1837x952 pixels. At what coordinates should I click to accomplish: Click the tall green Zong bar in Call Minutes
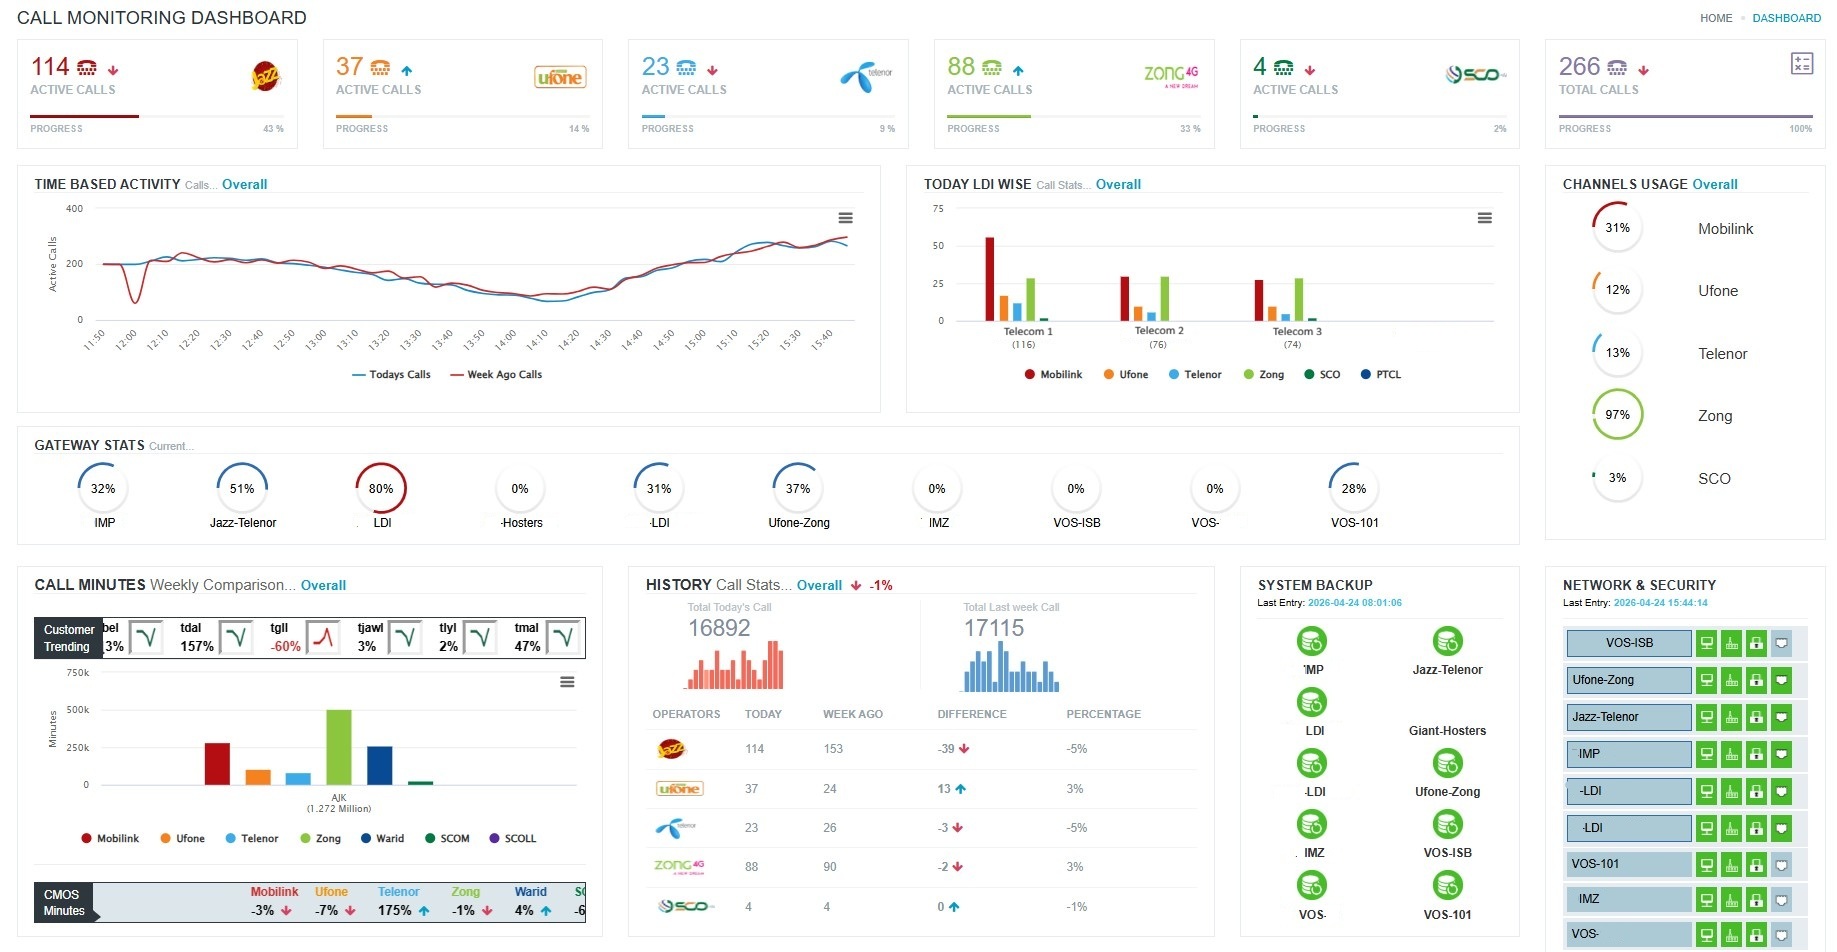[339, 747]
